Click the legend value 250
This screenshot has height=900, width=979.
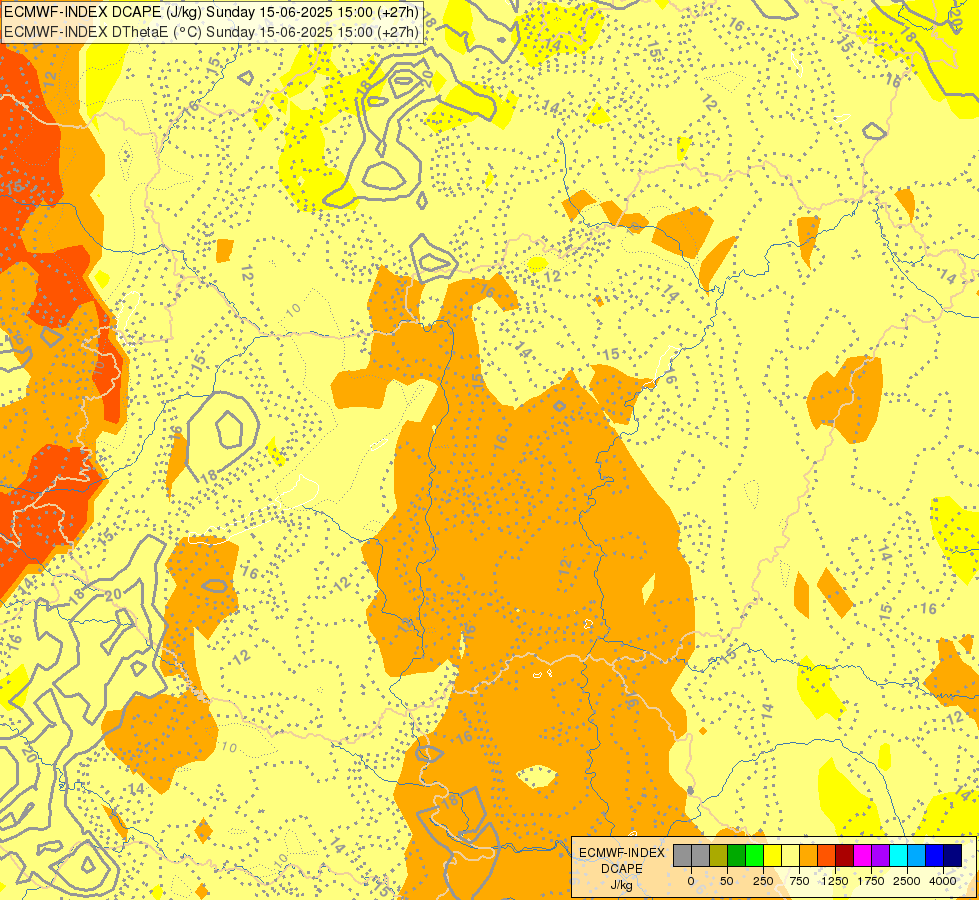(x=763, y=881)
